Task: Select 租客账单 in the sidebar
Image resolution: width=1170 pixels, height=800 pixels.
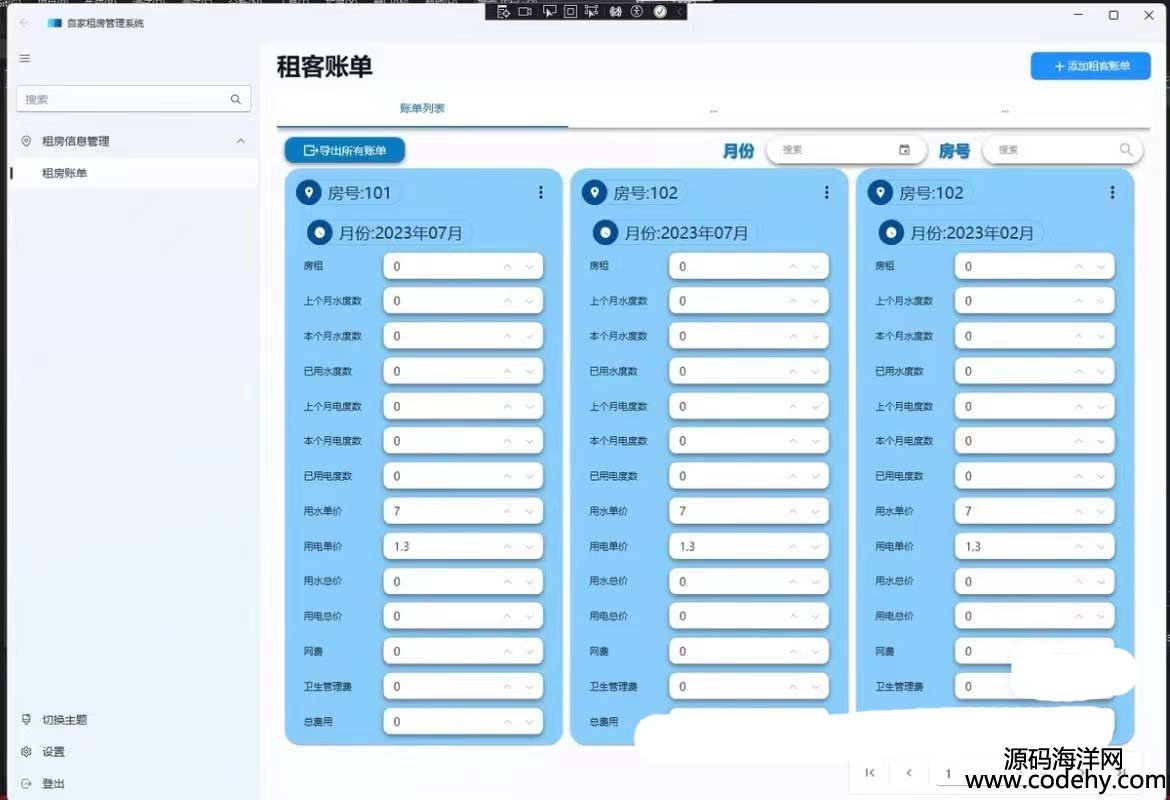Action: [x=65, y=173]
